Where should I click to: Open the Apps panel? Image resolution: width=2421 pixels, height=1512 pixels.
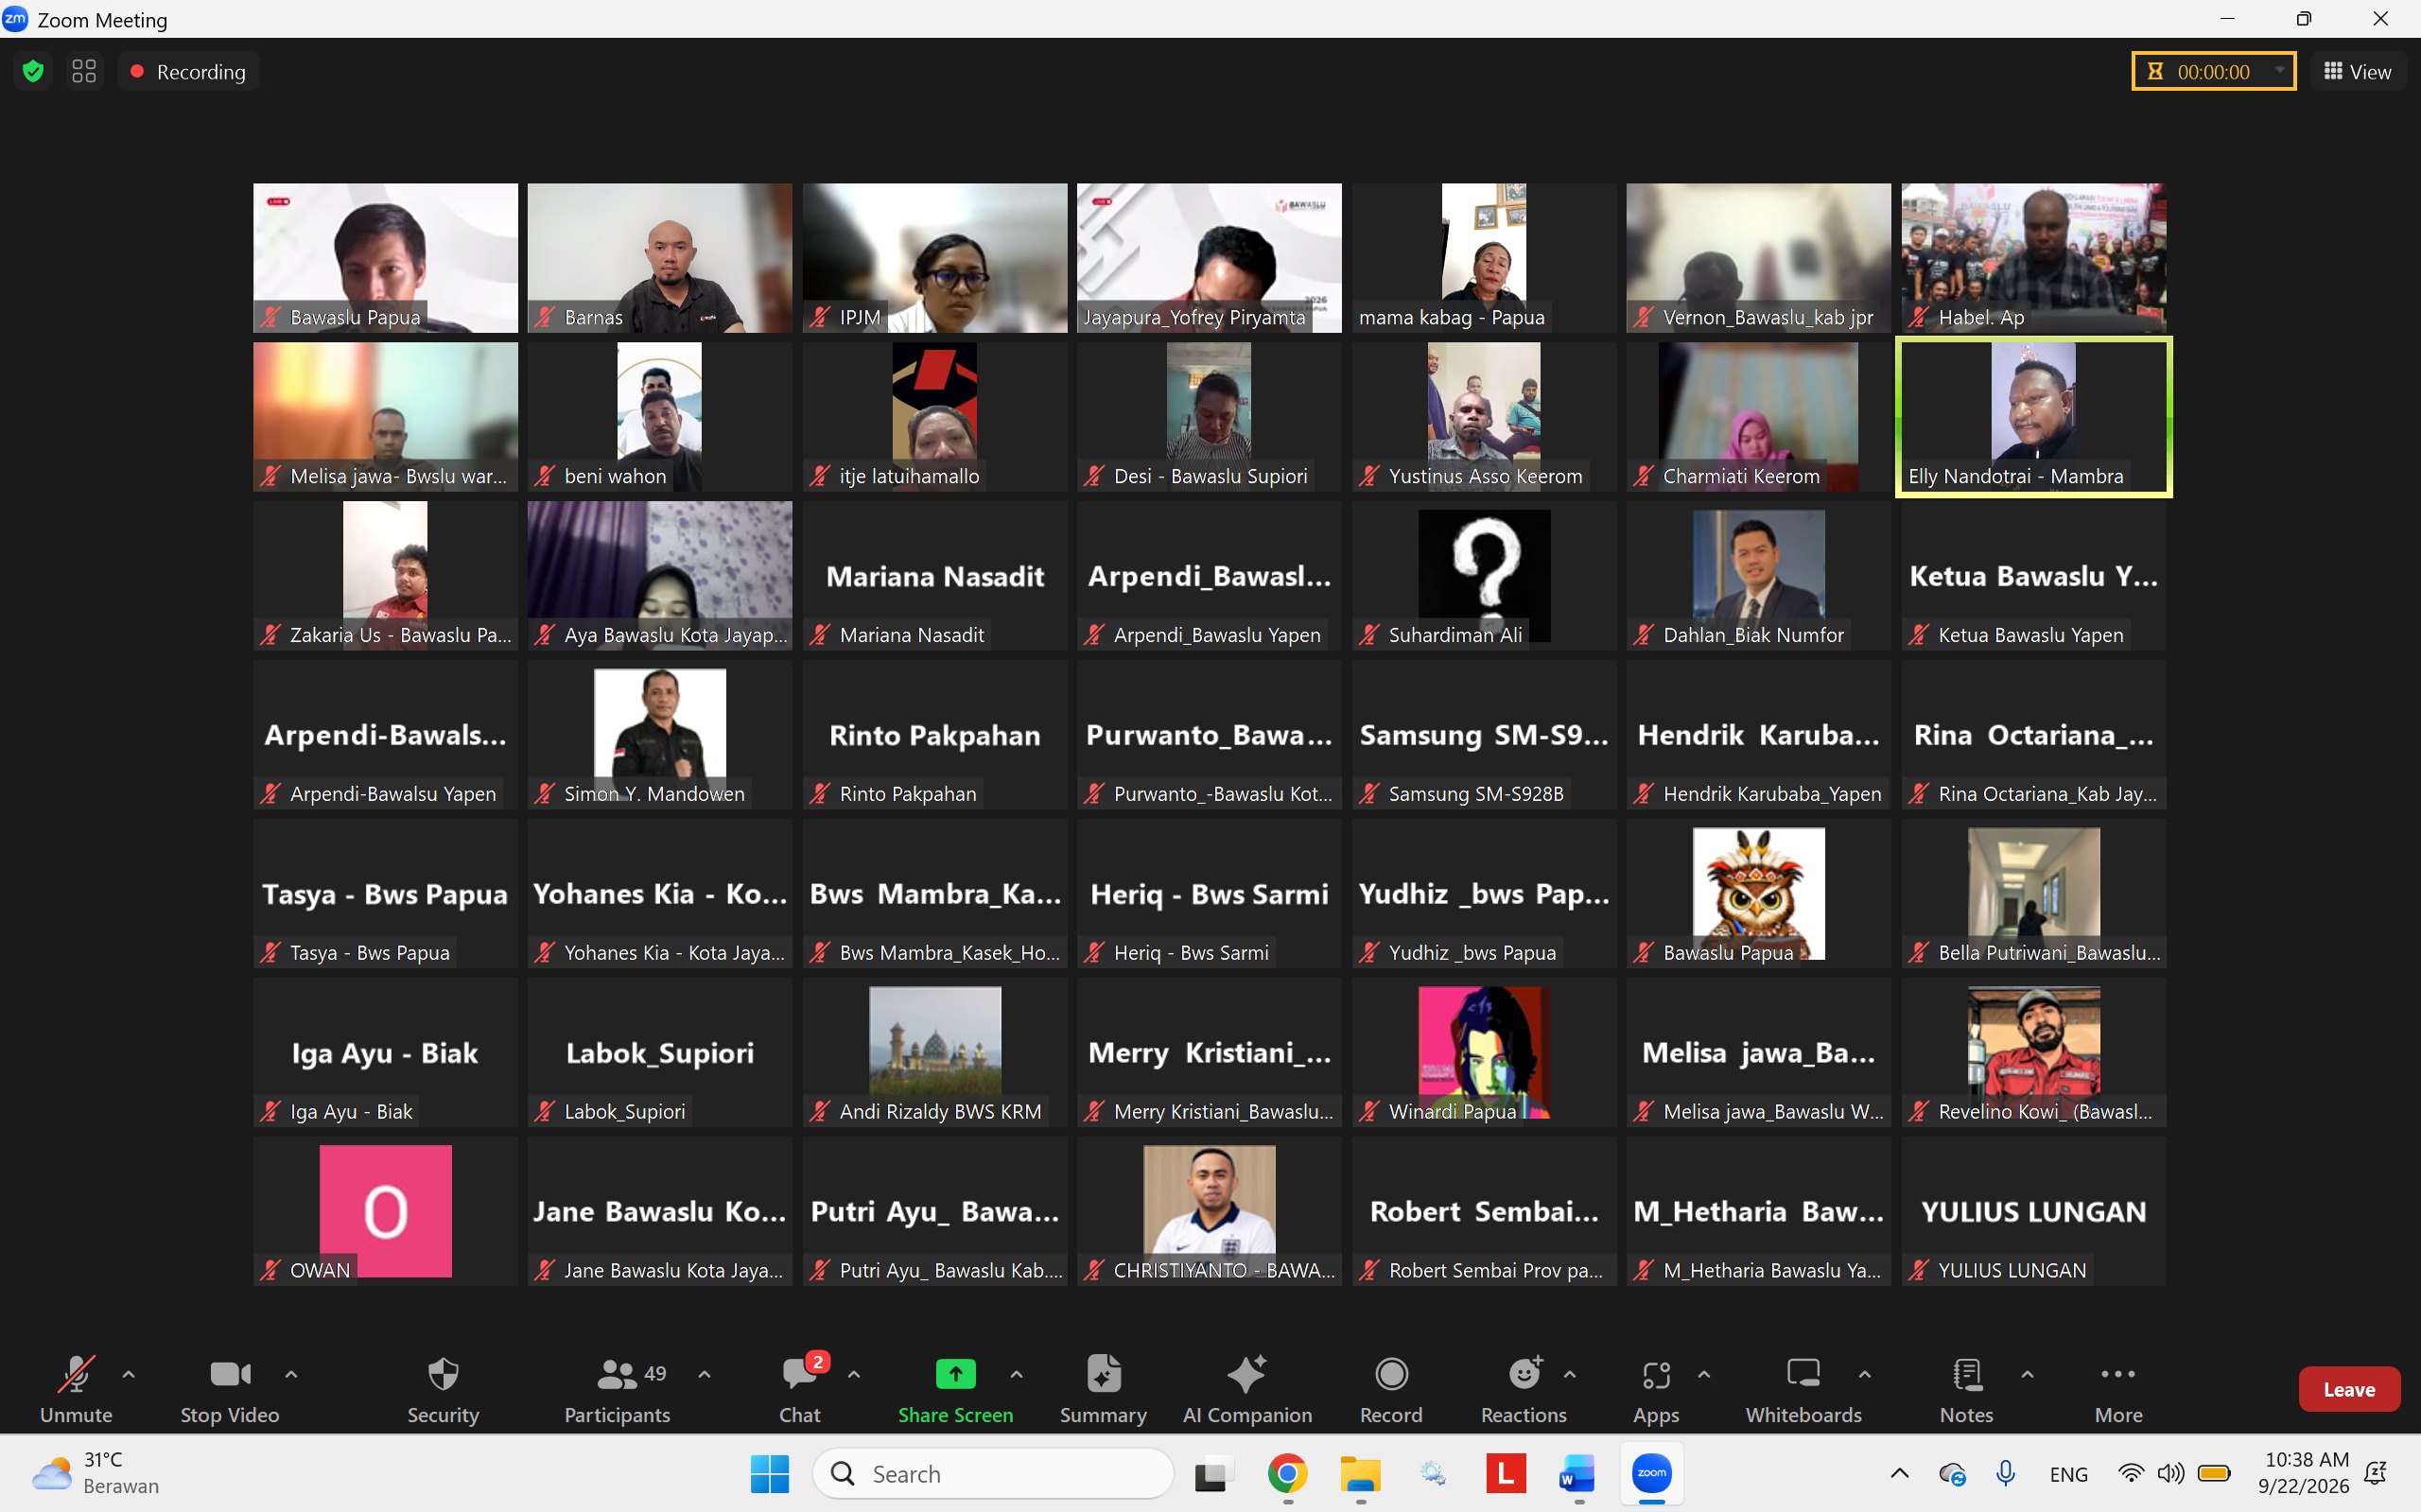[1656, 1389]
